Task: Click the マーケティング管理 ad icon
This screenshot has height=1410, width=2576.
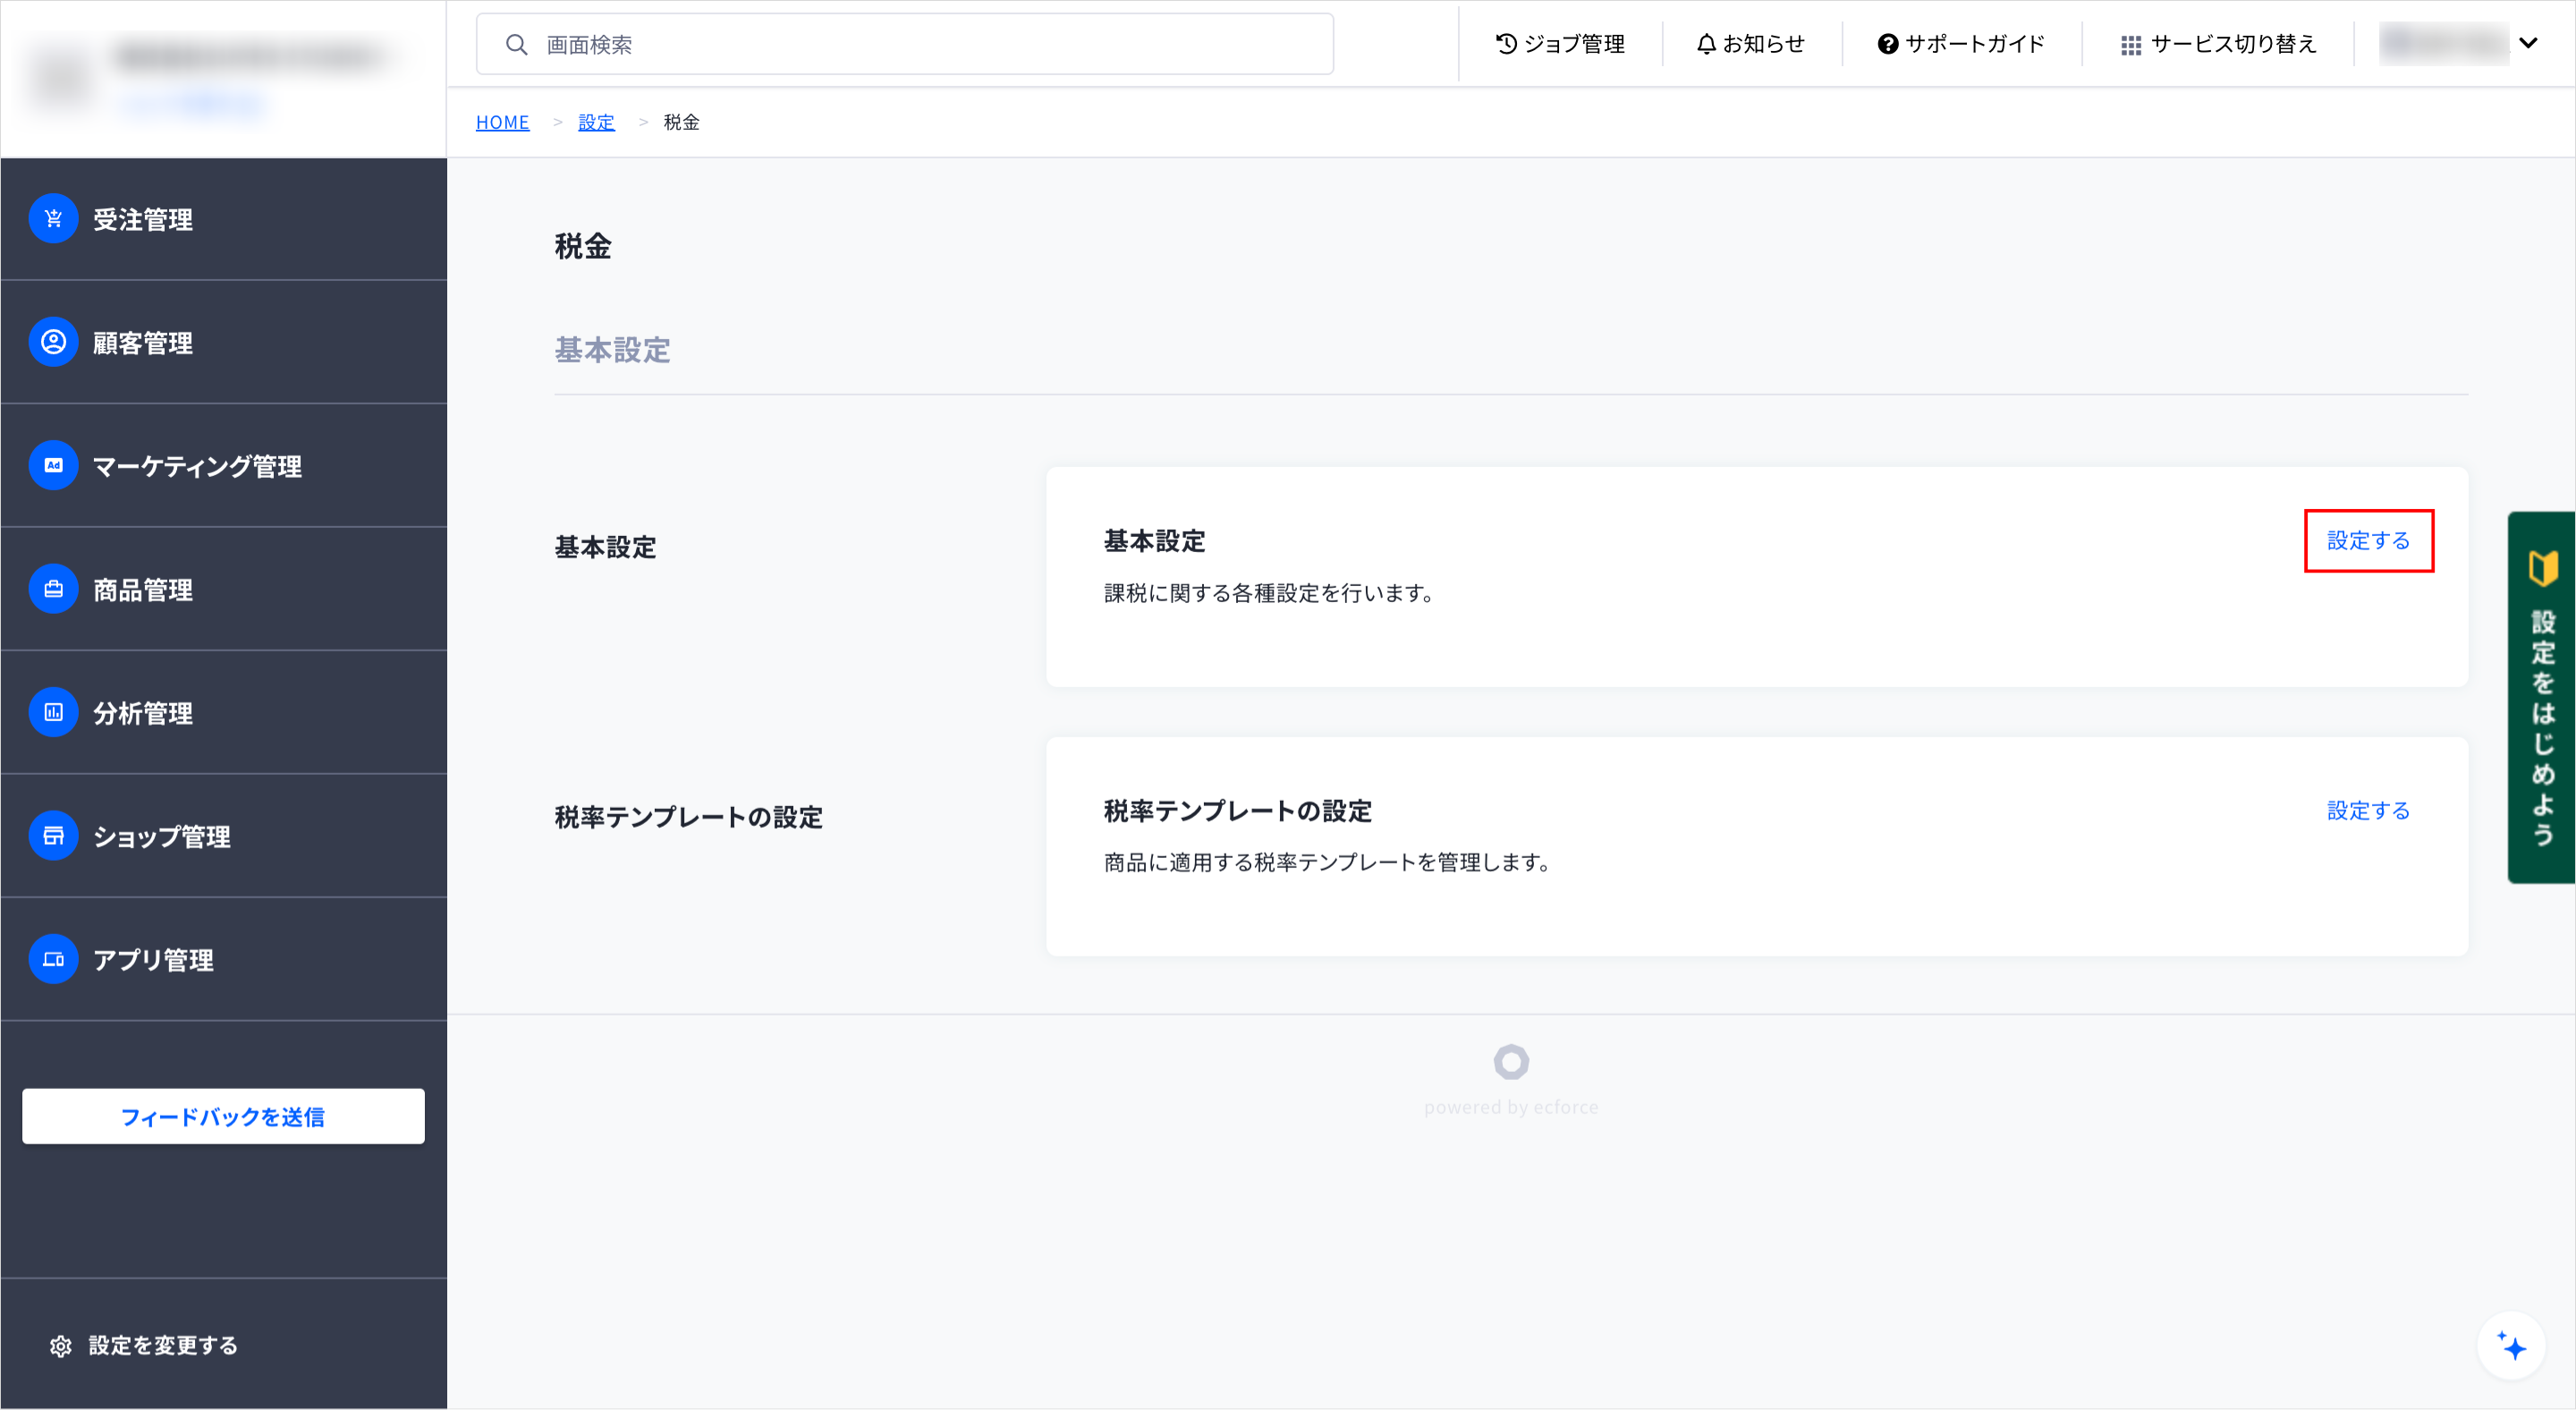Action: pyautogui.click(x=54, y=466)
